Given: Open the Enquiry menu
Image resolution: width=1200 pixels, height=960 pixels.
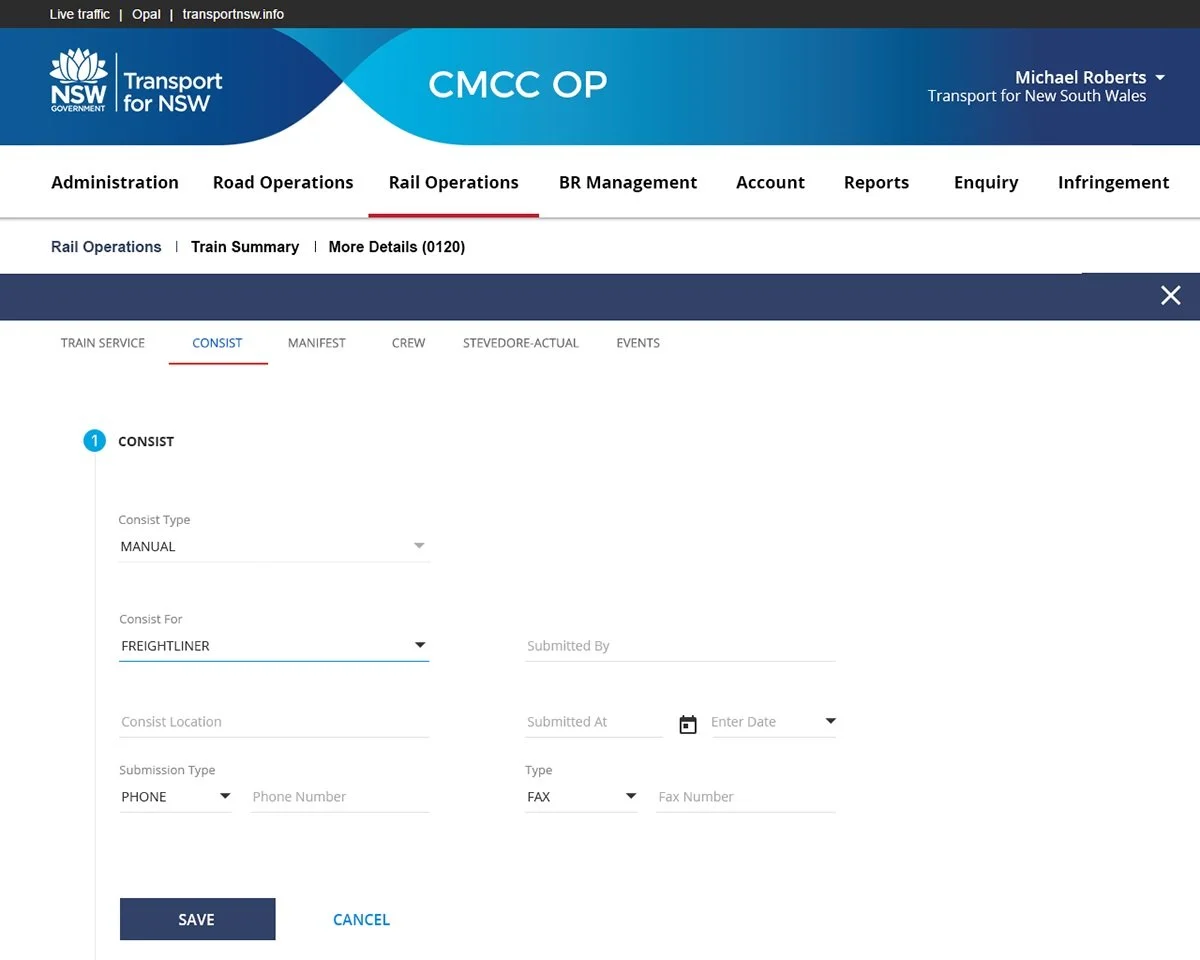Looking at the screenshot, I should click(986, 182).
